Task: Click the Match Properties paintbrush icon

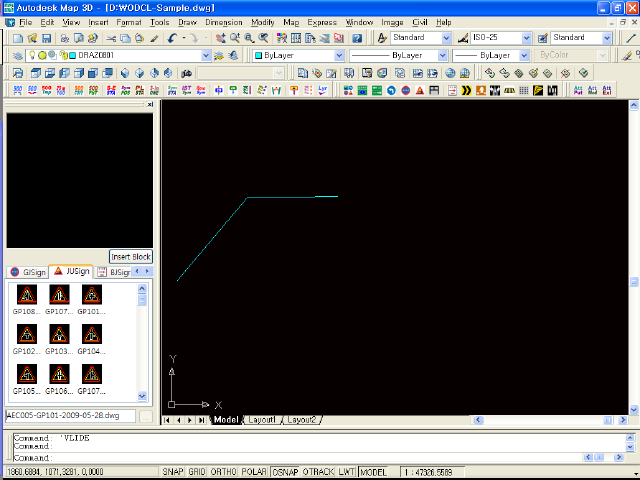Action: pos(154,38)
